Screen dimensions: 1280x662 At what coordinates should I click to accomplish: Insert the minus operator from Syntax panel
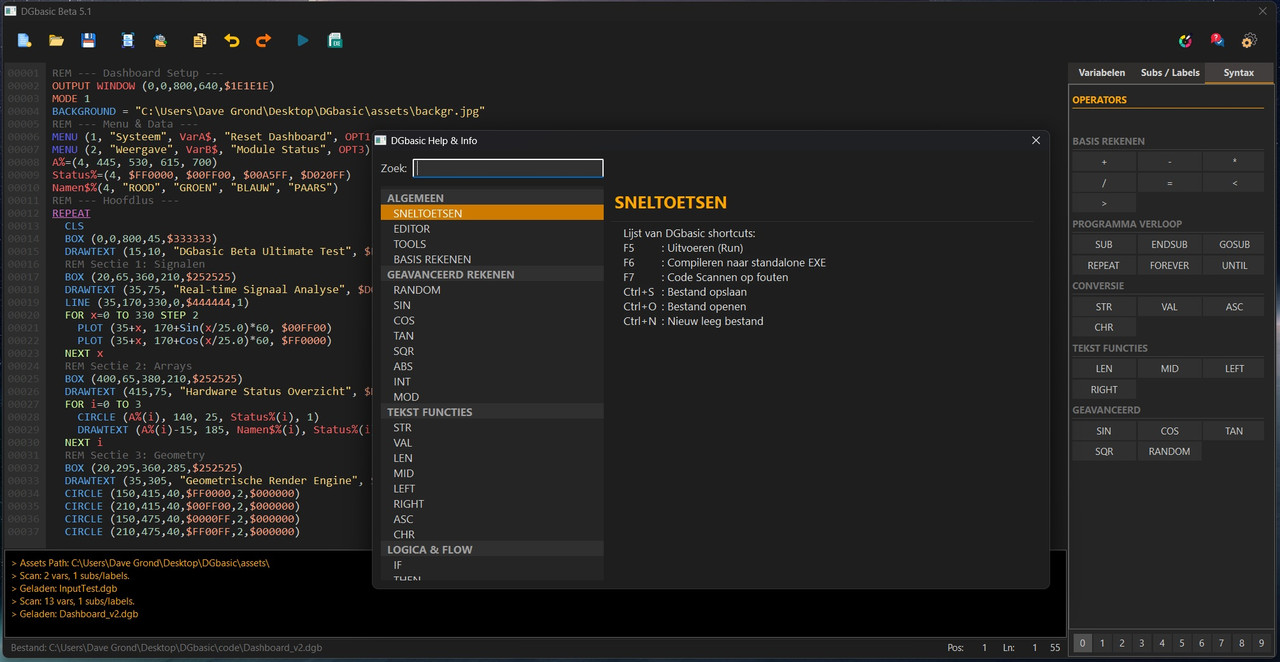point(1169,162)
